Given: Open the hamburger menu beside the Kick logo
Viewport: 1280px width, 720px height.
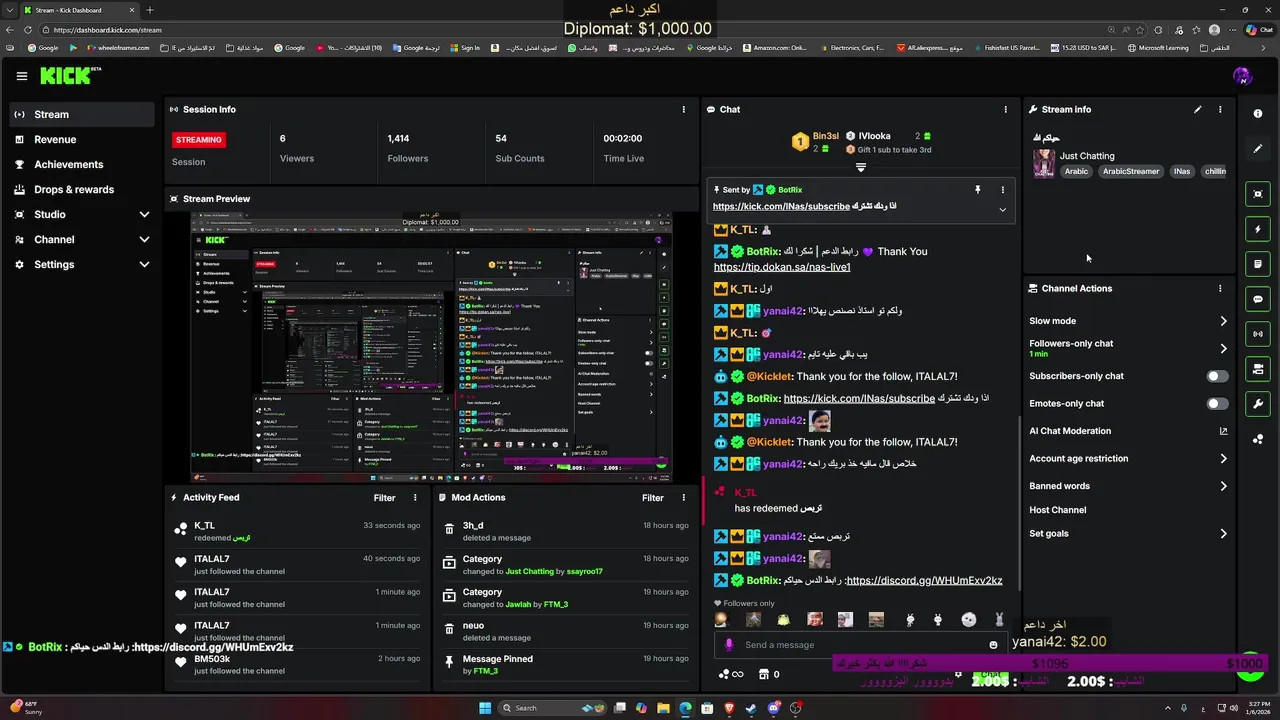Looking at the screenshot, I should pyautogui.click(x=21, y=76).
